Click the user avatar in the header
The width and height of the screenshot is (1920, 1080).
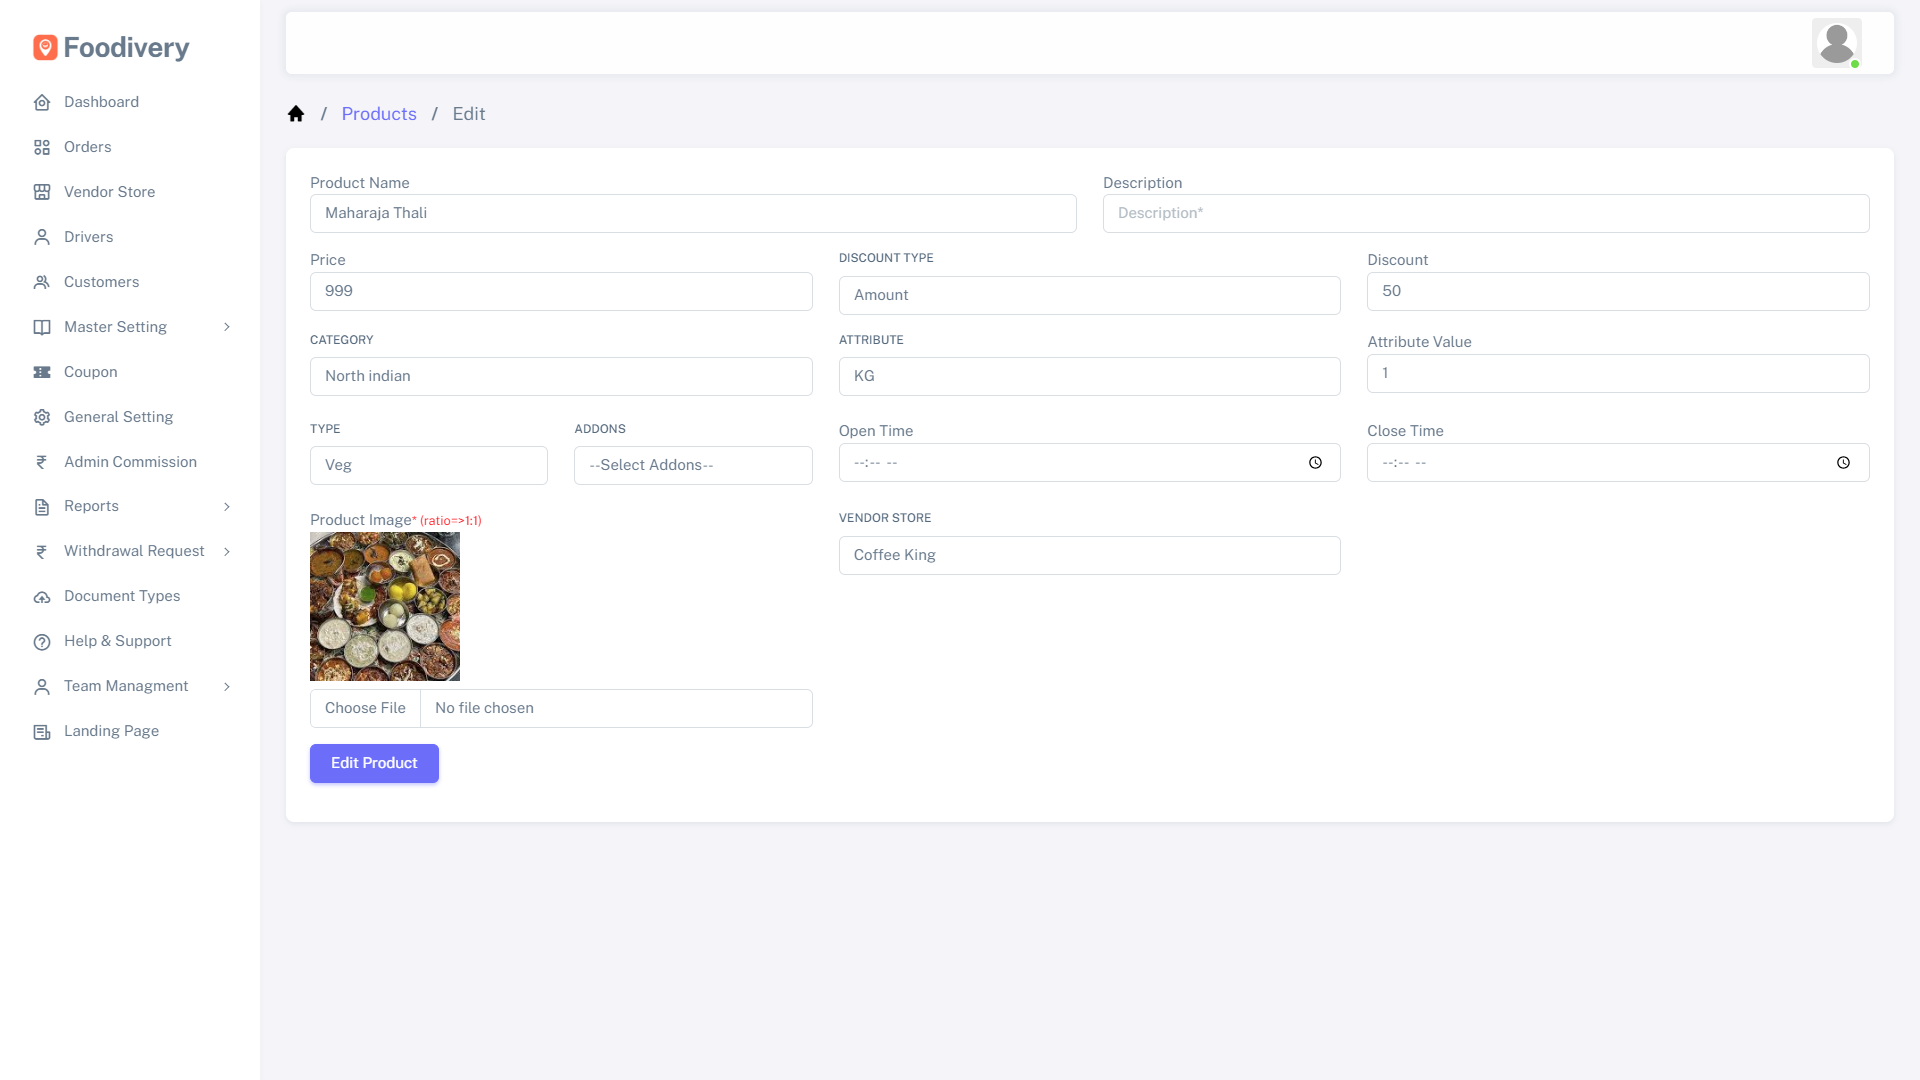[1837, 43]
